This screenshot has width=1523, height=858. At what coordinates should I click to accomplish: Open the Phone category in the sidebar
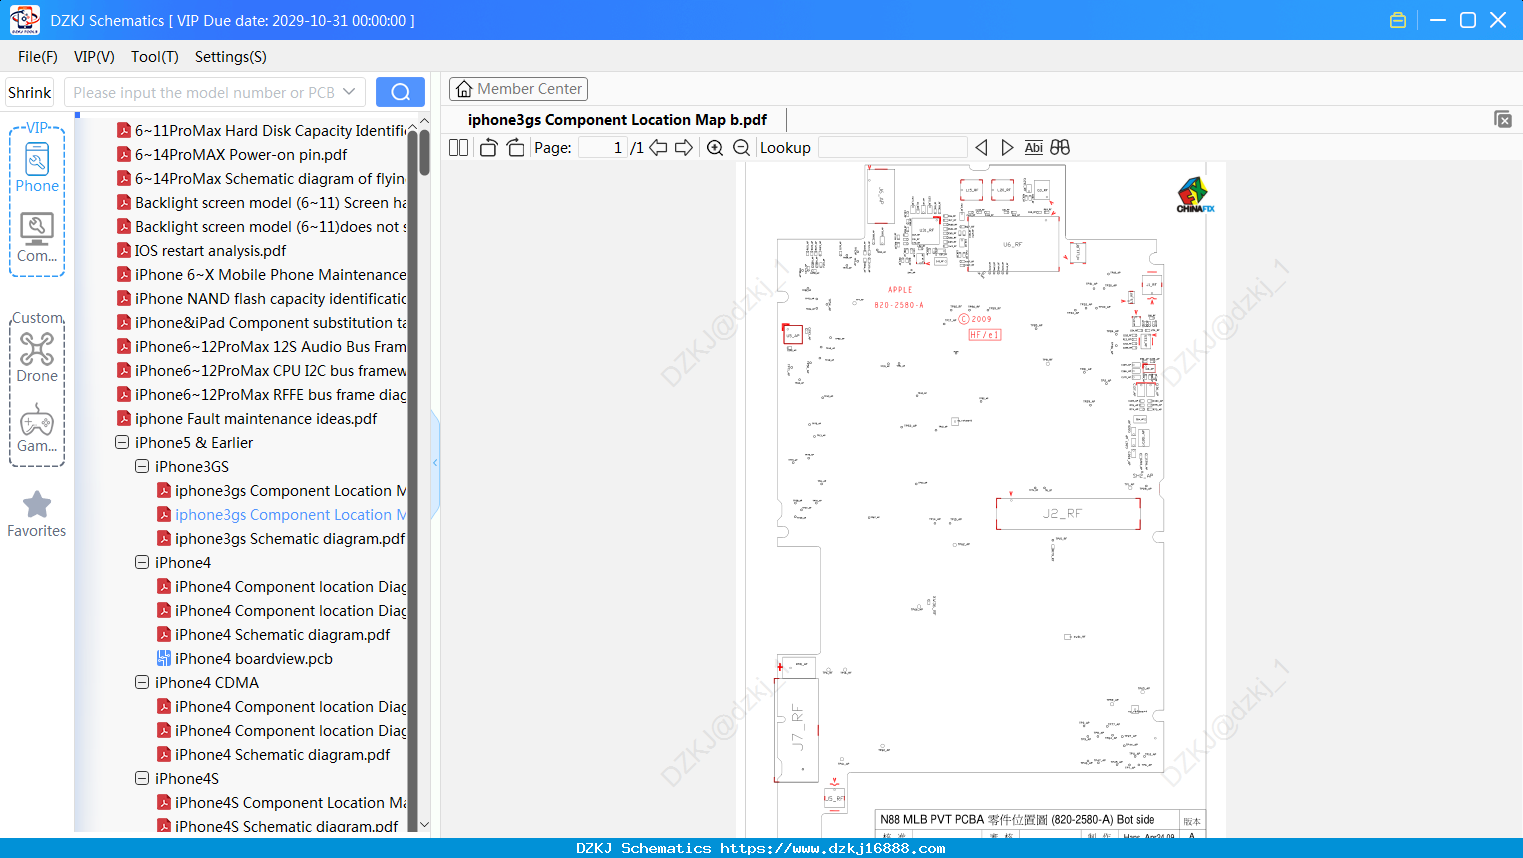[x=37, y=167]
